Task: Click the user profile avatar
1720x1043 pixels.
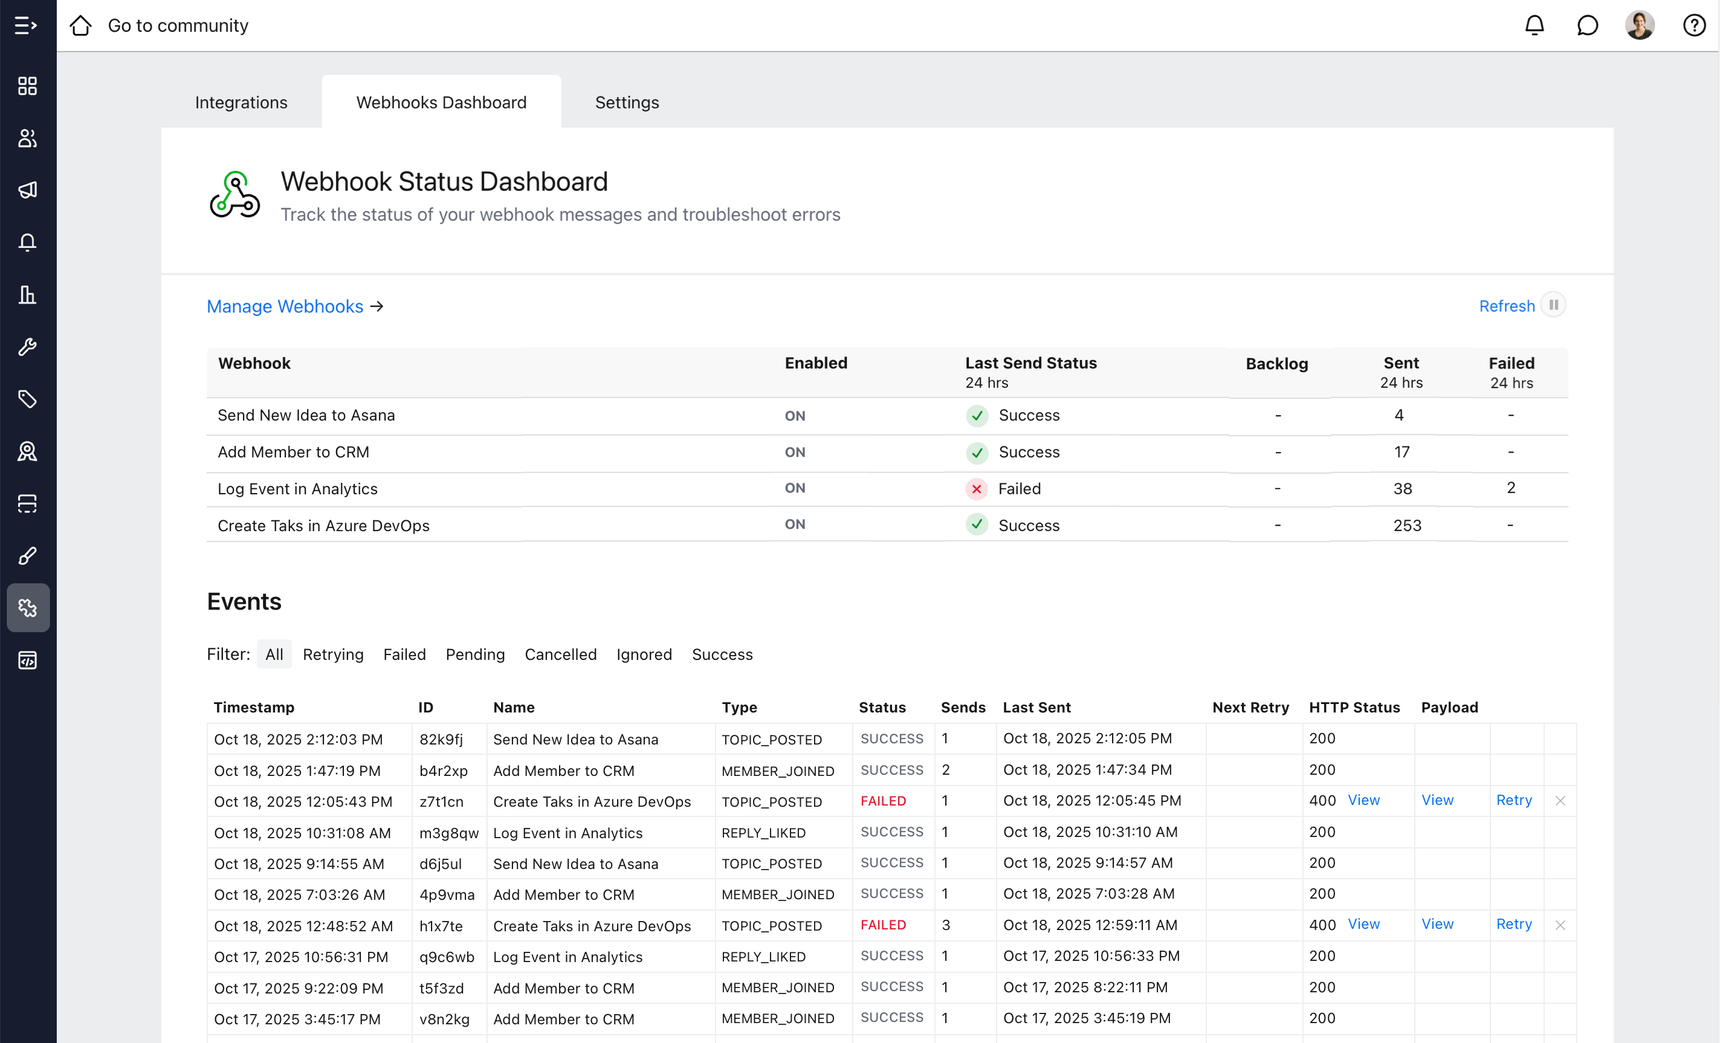Action: point(1639,26)
